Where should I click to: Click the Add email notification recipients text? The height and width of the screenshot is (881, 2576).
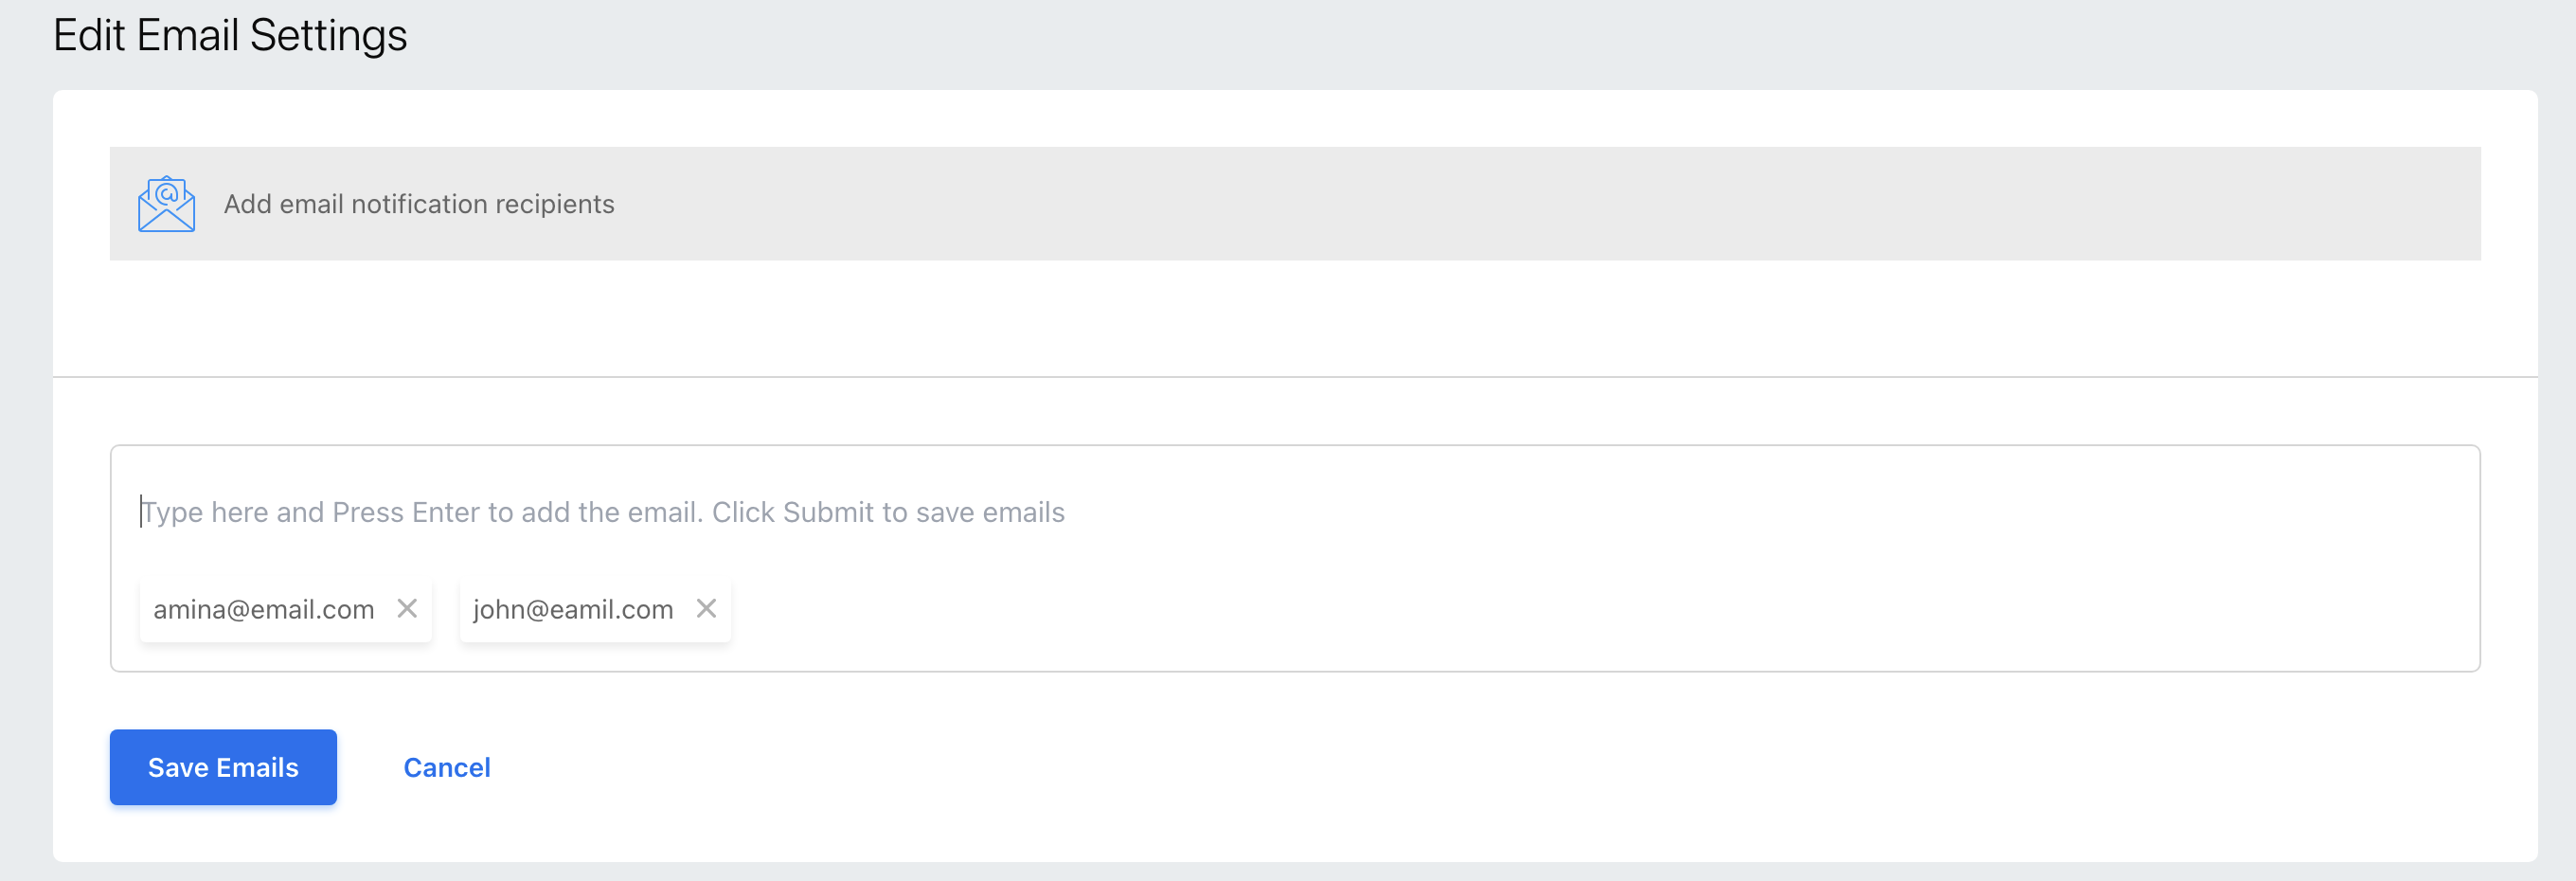(419, 204)
